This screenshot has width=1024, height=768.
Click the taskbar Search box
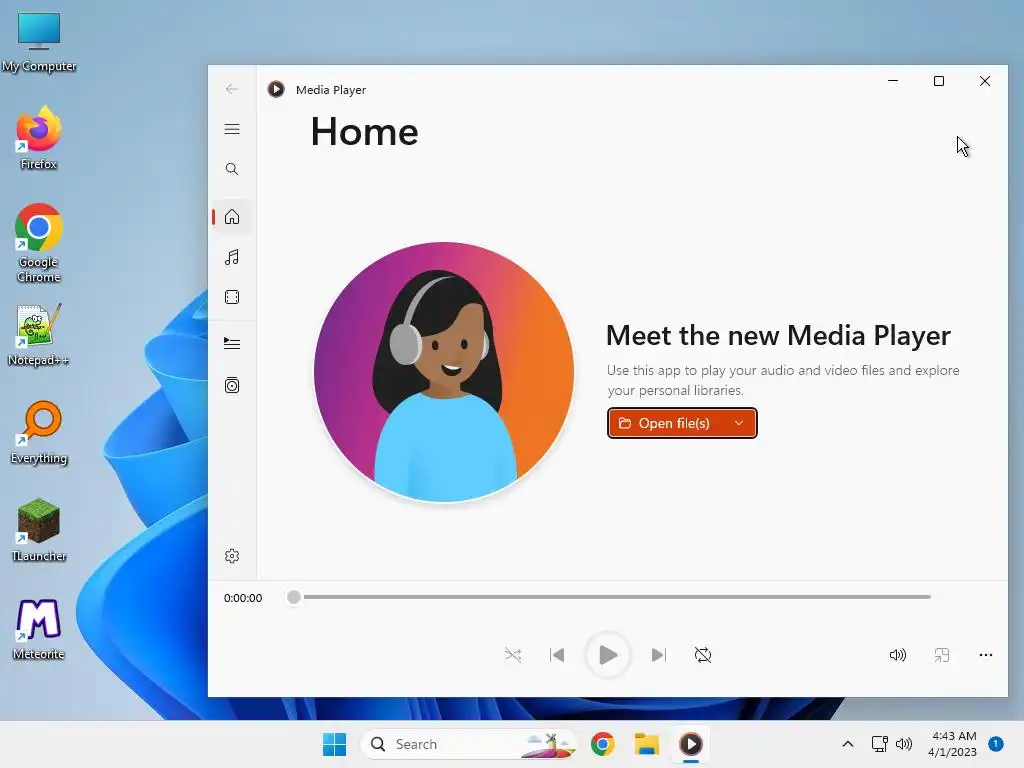click(469, 744)
